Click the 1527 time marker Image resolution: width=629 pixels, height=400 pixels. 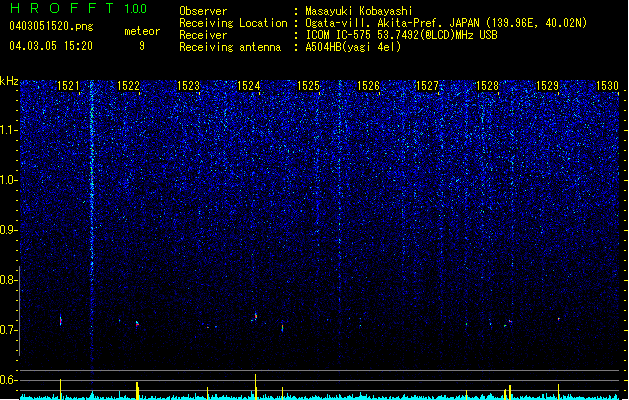coord(427,85)
